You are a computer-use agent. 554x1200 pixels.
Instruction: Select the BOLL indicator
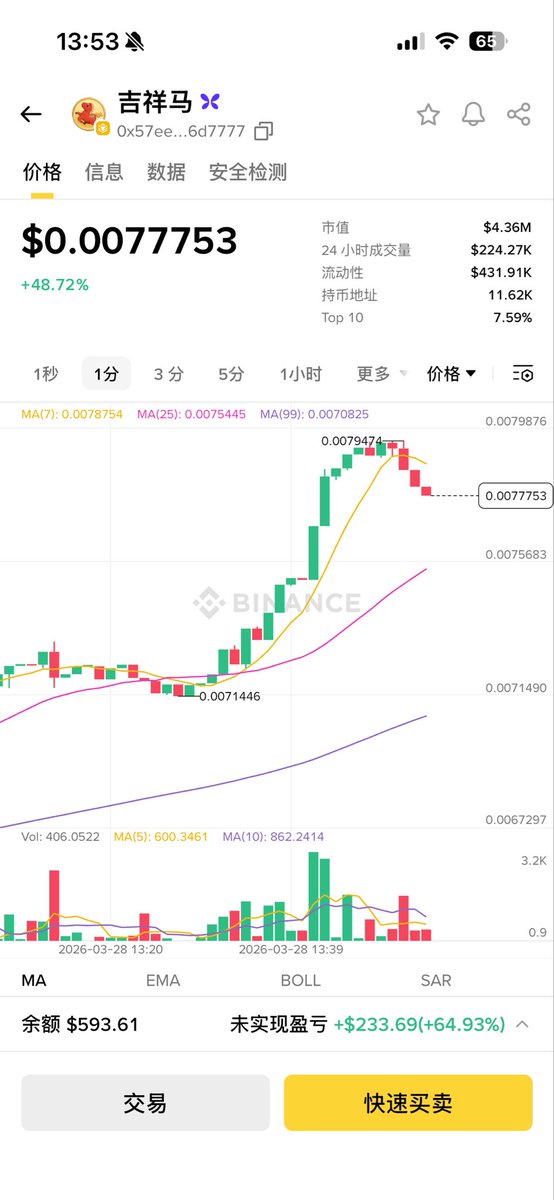point(301,980)
